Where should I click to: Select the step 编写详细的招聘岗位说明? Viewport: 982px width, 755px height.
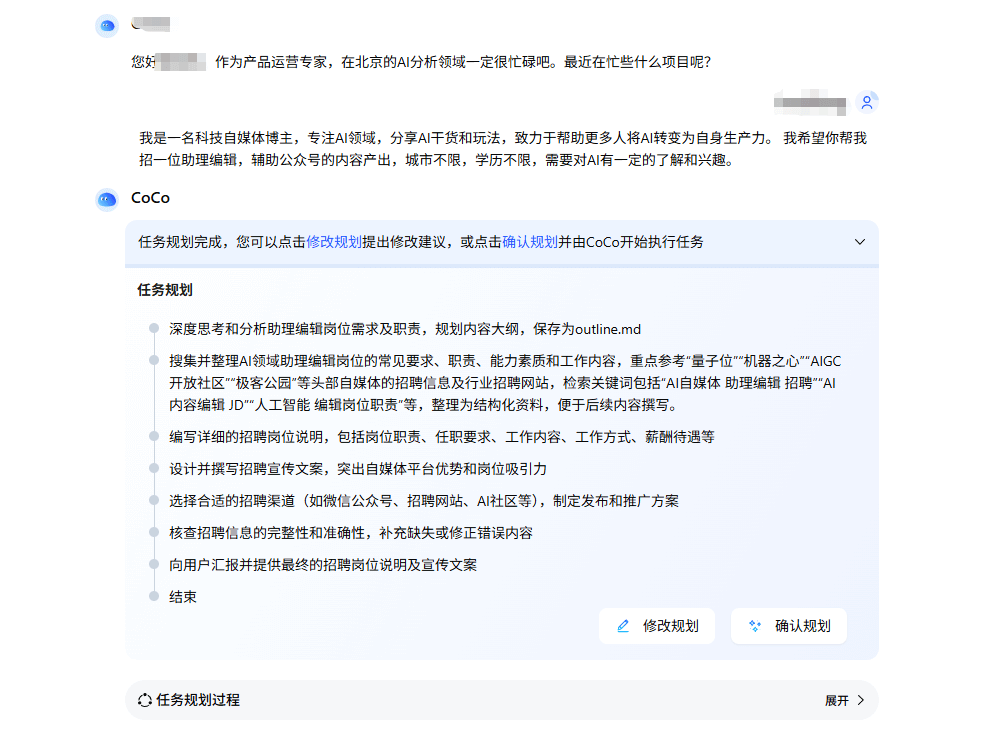[442, 437]
